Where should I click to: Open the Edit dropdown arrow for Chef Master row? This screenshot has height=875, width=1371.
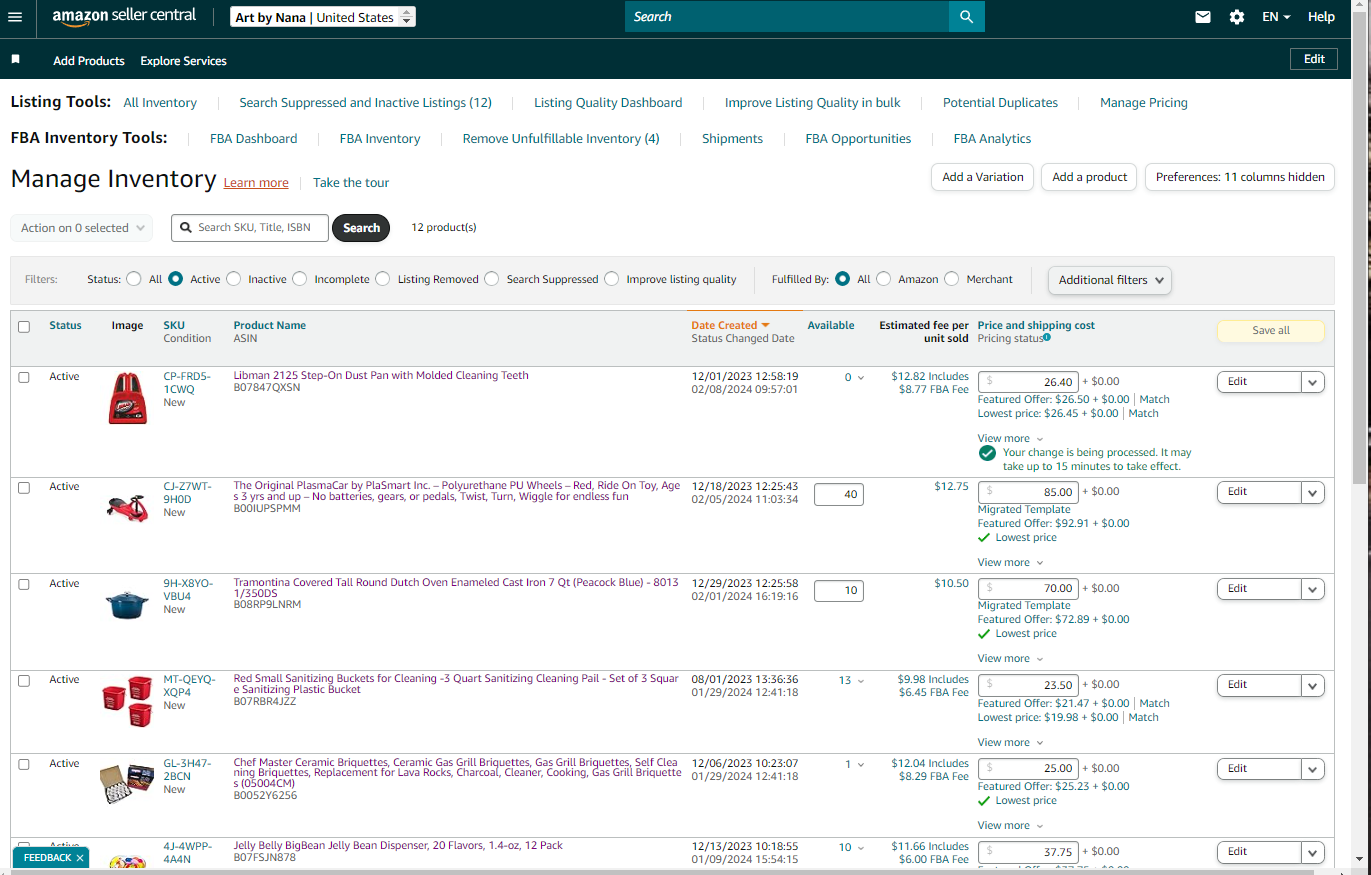point(1312,769)
